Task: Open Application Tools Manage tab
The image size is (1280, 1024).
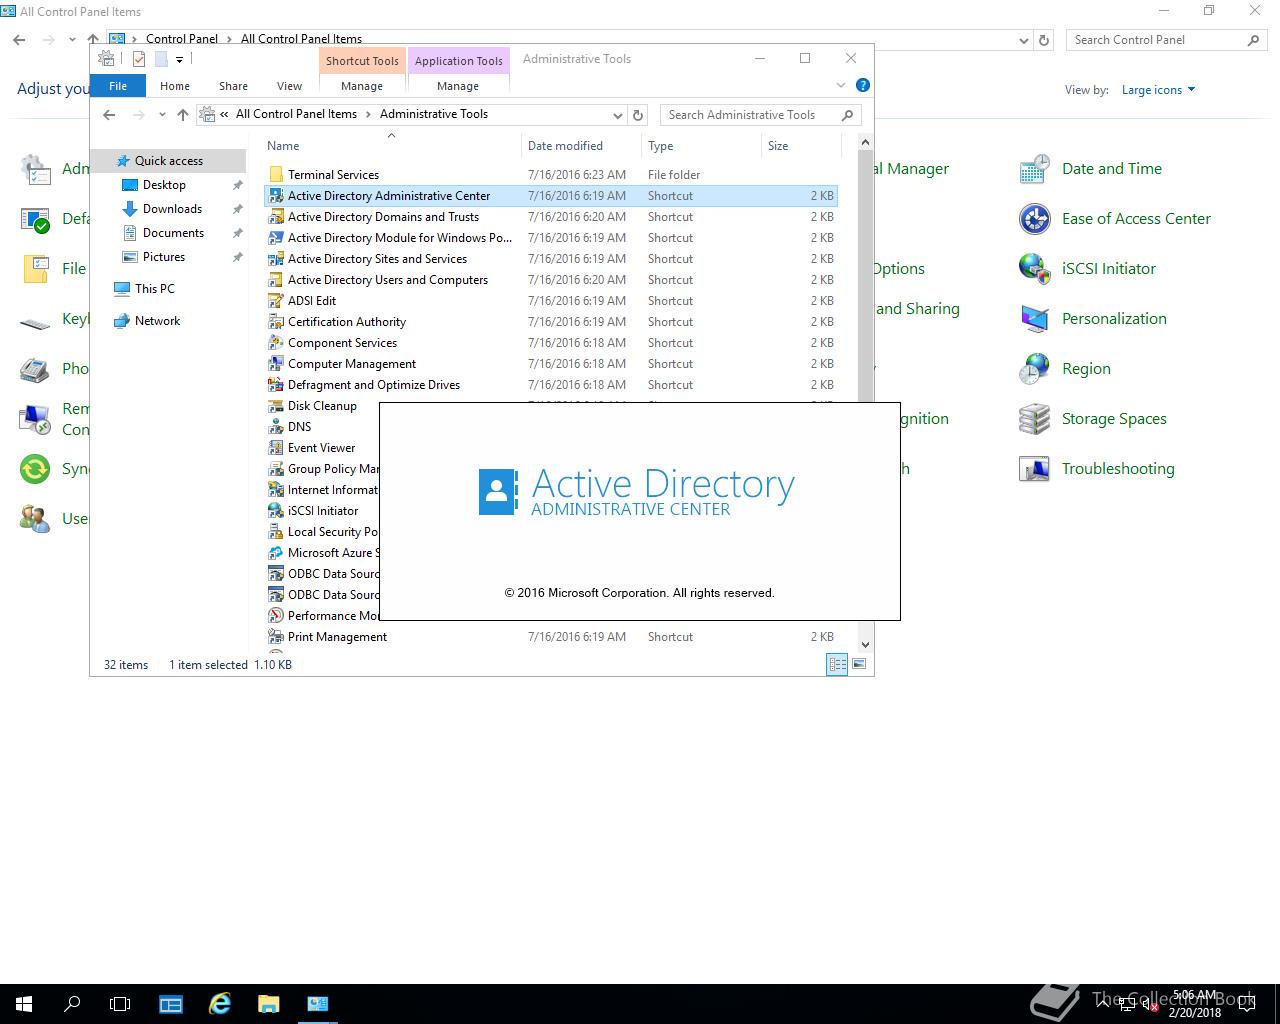Action: coord(458,86)
